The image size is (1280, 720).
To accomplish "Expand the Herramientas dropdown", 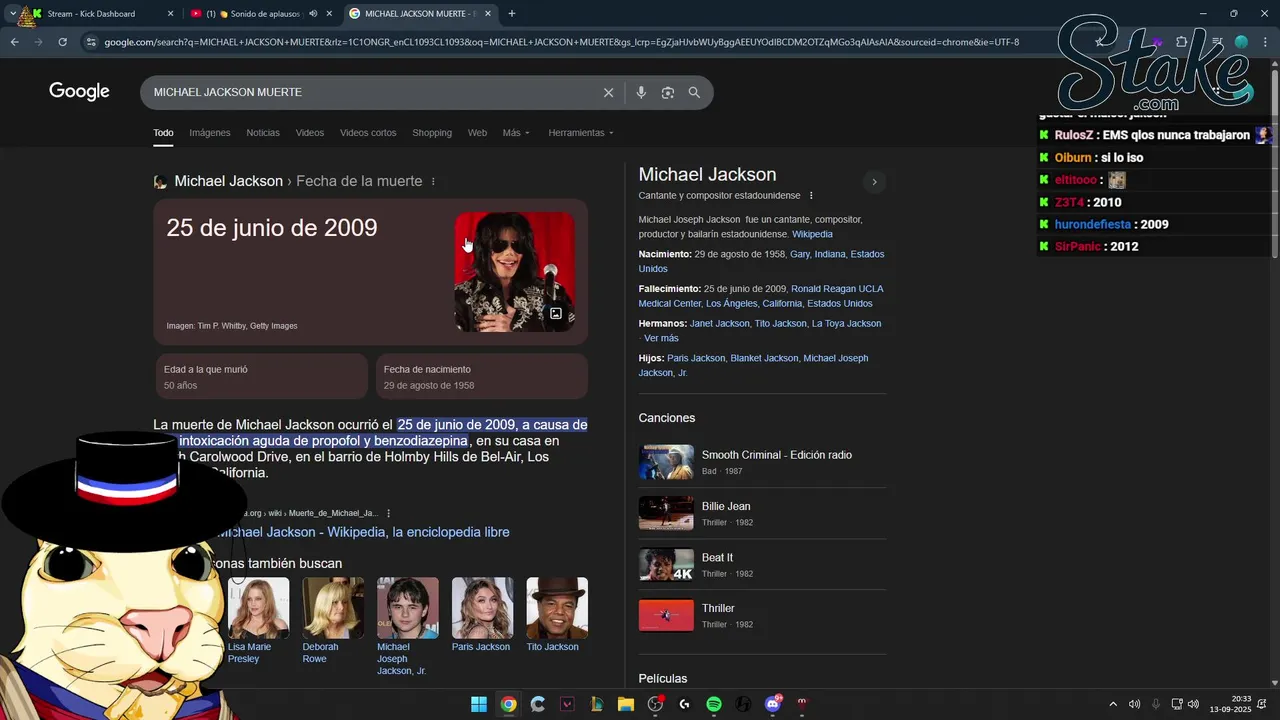I will tap(581, 133).
